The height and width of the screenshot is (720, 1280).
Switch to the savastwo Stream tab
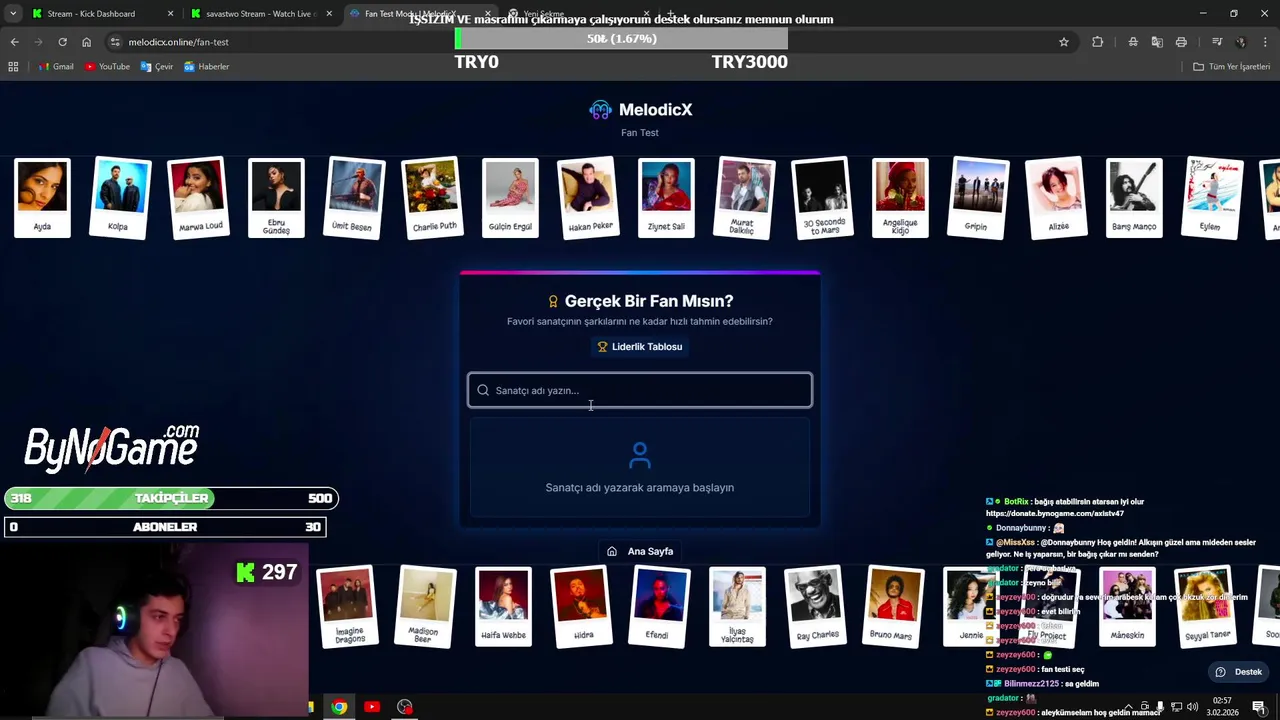click(260, 14)
